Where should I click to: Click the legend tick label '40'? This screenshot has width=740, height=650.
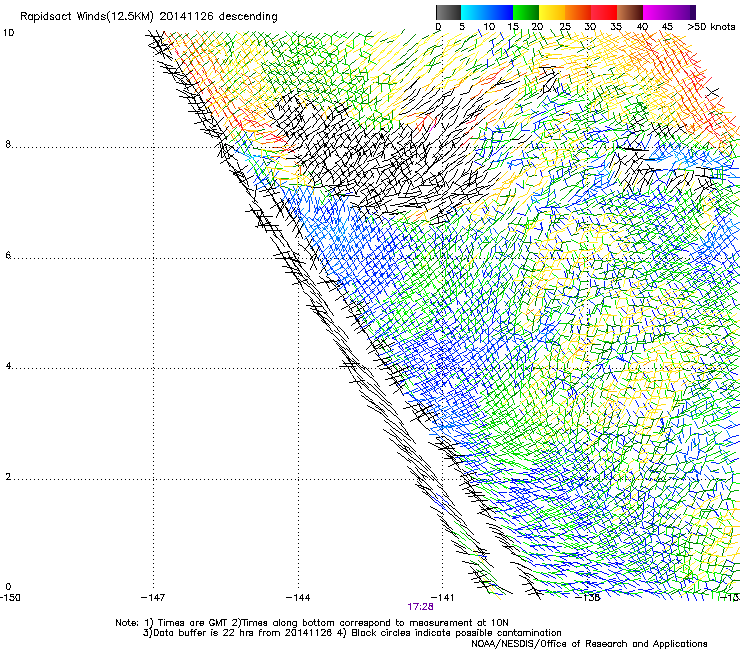click(642, 27)
